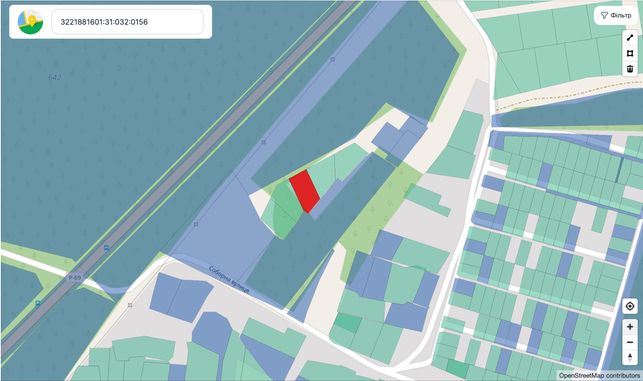643x381 pixels.
Task: Locate my position with geolocate button
Action: tap(630, 306)
